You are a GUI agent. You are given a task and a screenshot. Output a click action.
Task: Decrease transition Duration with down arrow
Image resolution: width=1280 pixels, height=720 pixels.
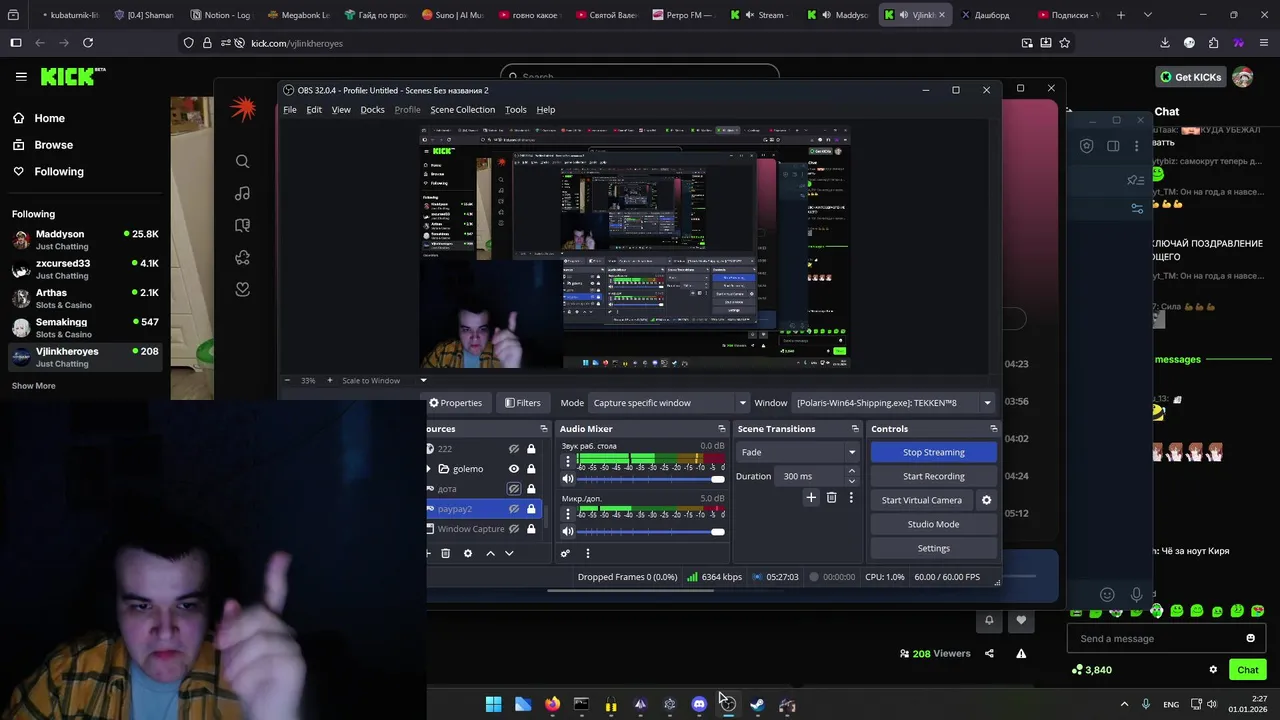(852, 481)
